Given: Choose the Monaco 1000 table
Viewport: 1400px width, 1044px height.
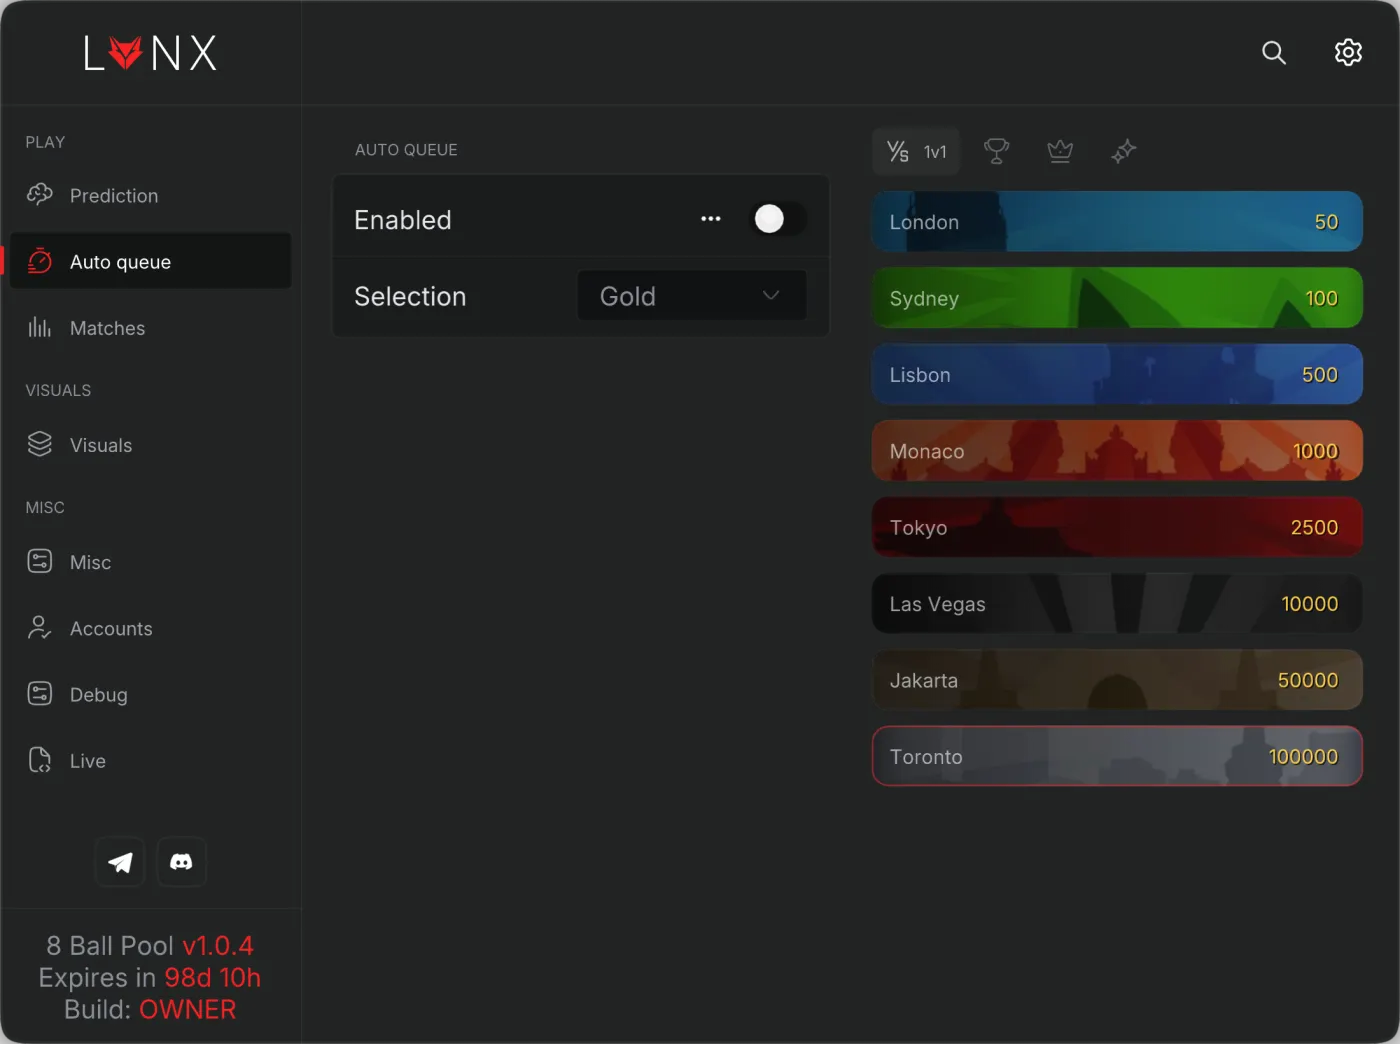Looking at the screenshot, I should (x=1117, y=450).
